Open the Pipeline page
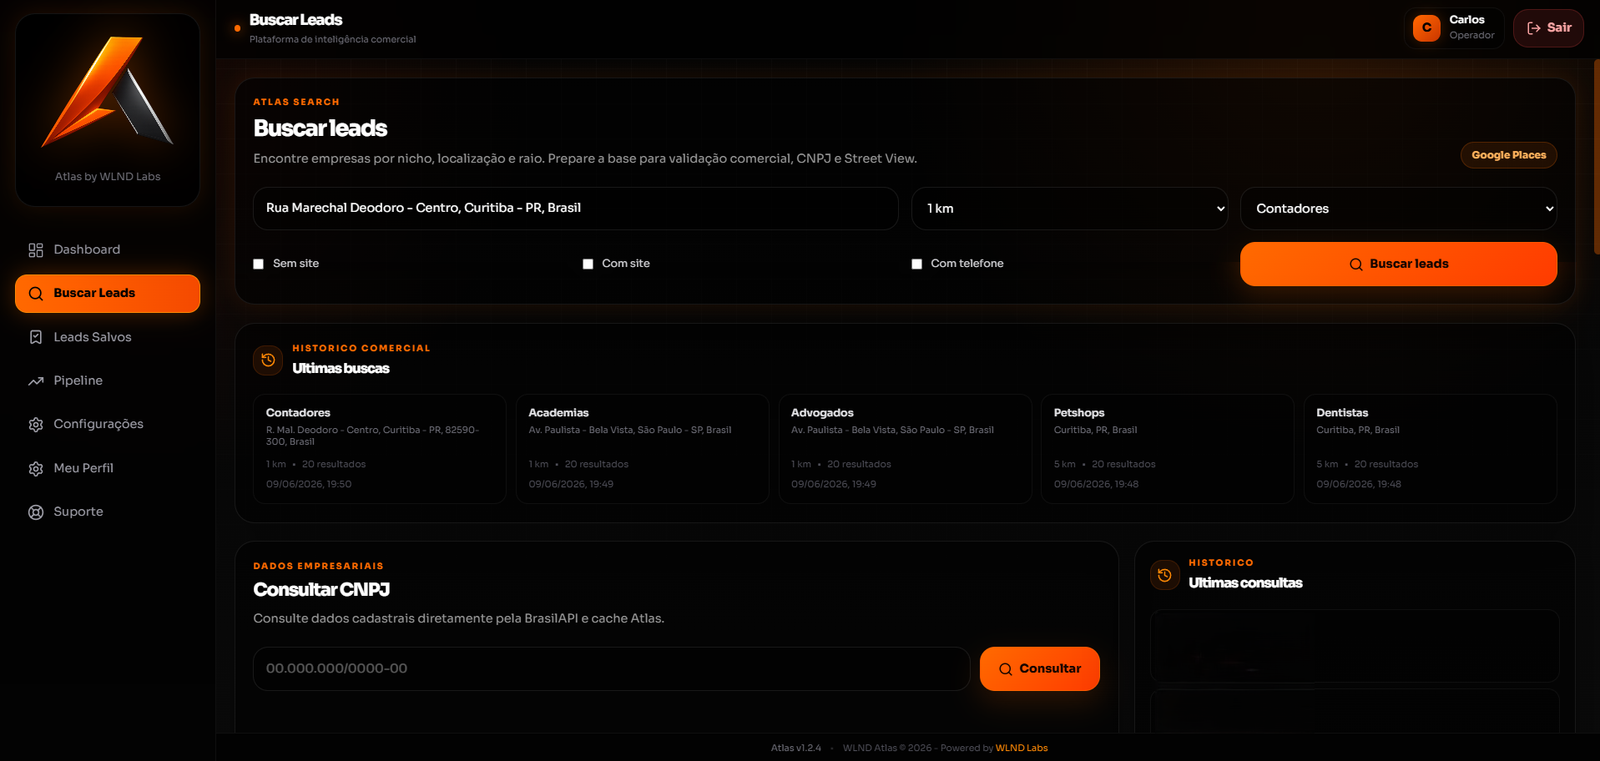 click(107, 381)
